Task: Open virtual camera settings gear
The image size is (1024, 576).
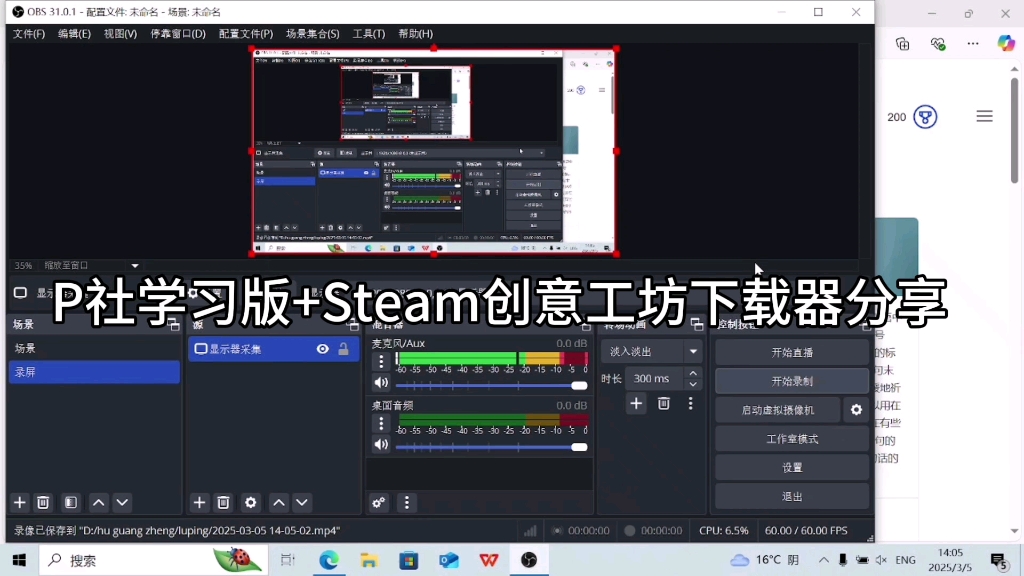Action: click(x=856, y=409)
